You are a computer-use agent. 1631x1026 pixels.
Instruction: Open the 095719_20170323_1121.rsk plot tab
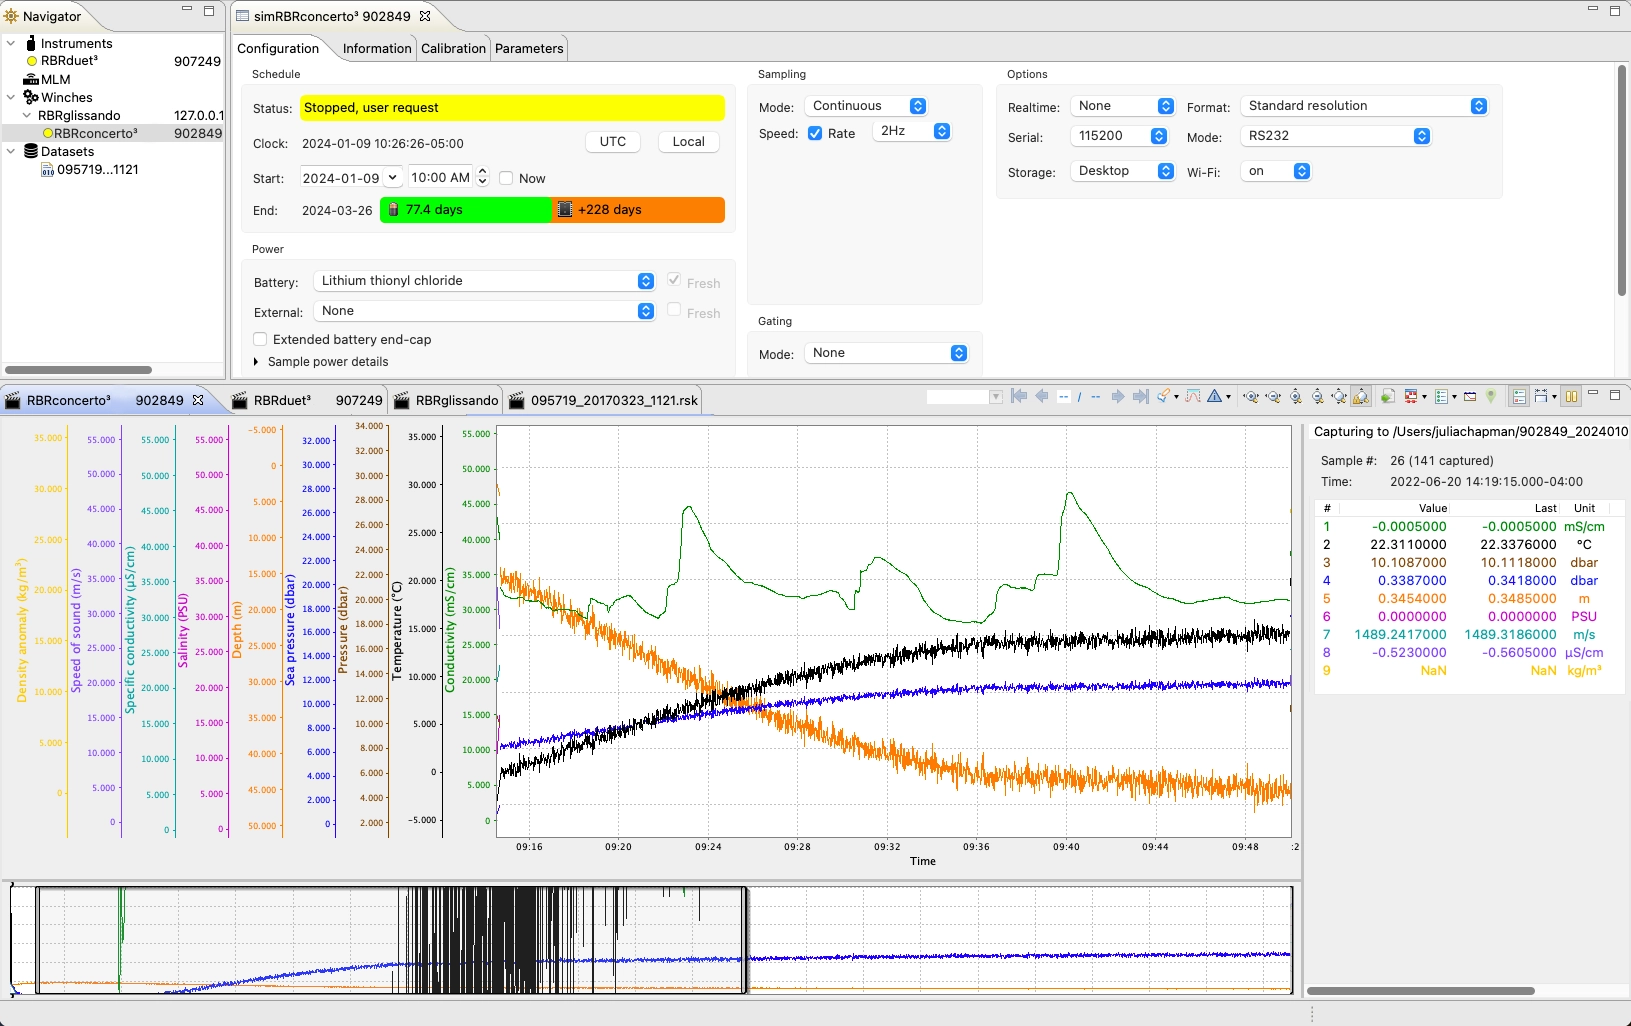click(604, 400)
